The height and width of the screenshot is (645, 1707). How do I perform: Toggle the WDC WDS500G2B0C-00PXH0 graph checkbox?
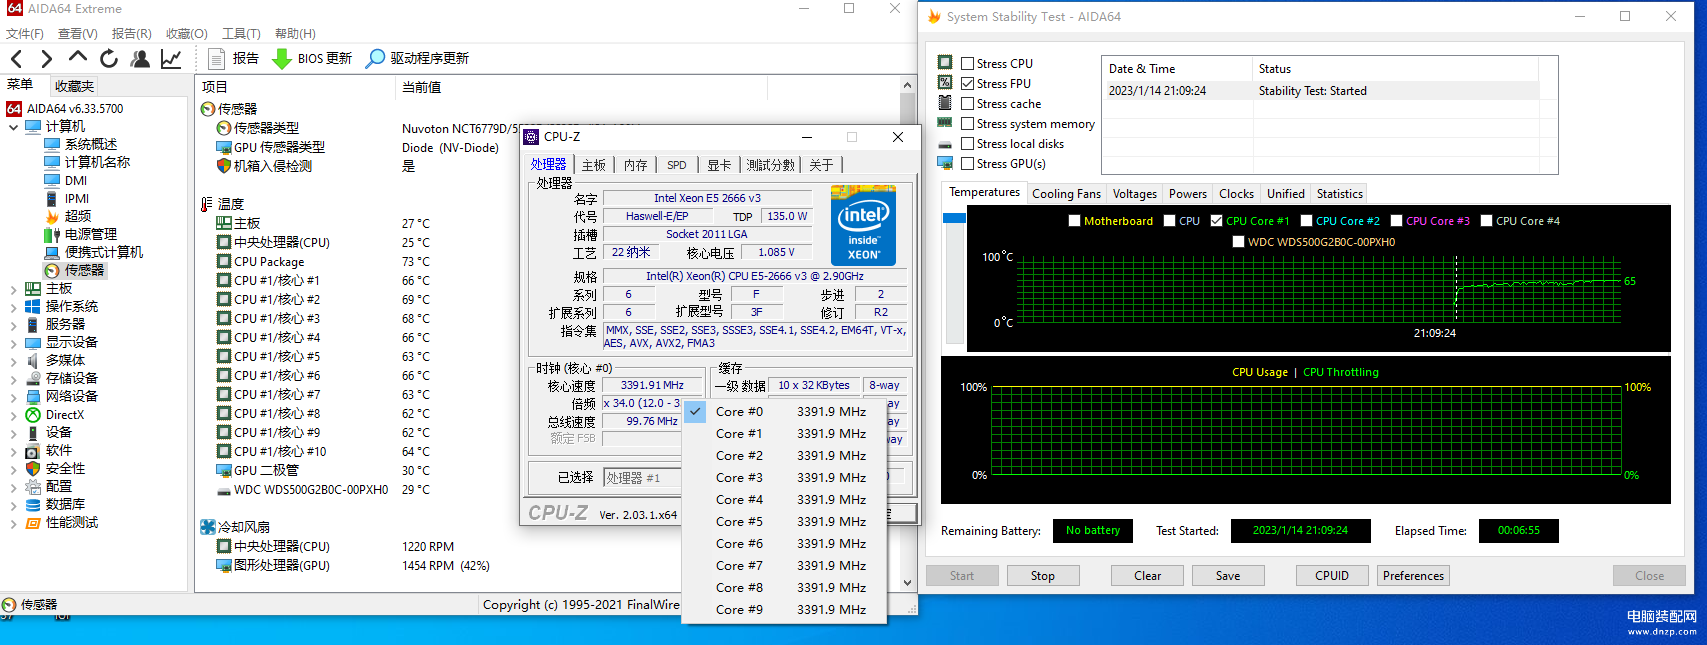pos(1238,242)
